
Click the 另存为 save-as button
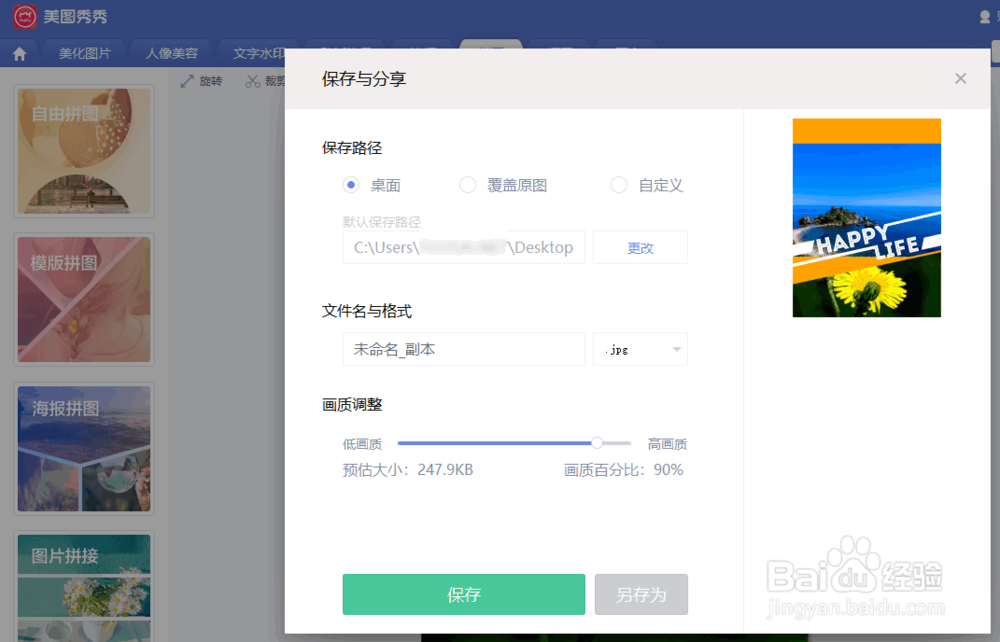tap(641, 594)
